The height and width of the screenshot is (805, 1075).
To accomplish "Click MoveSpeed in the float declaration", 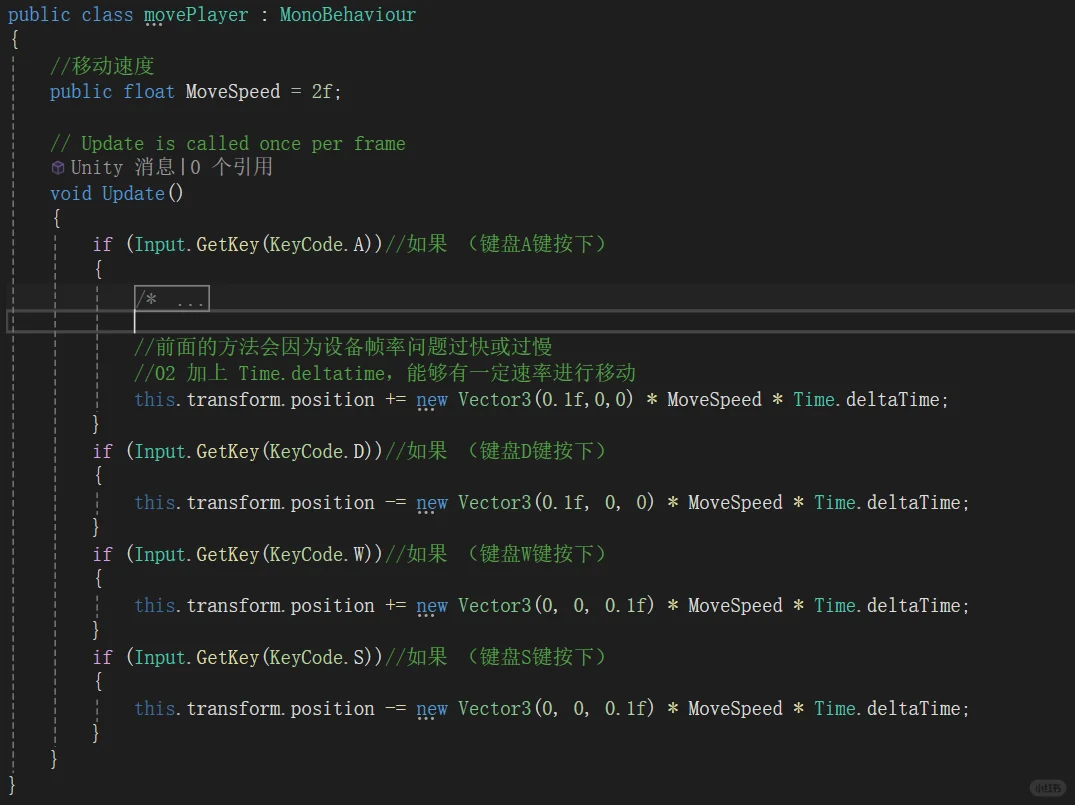I will (x=233, y=91).
